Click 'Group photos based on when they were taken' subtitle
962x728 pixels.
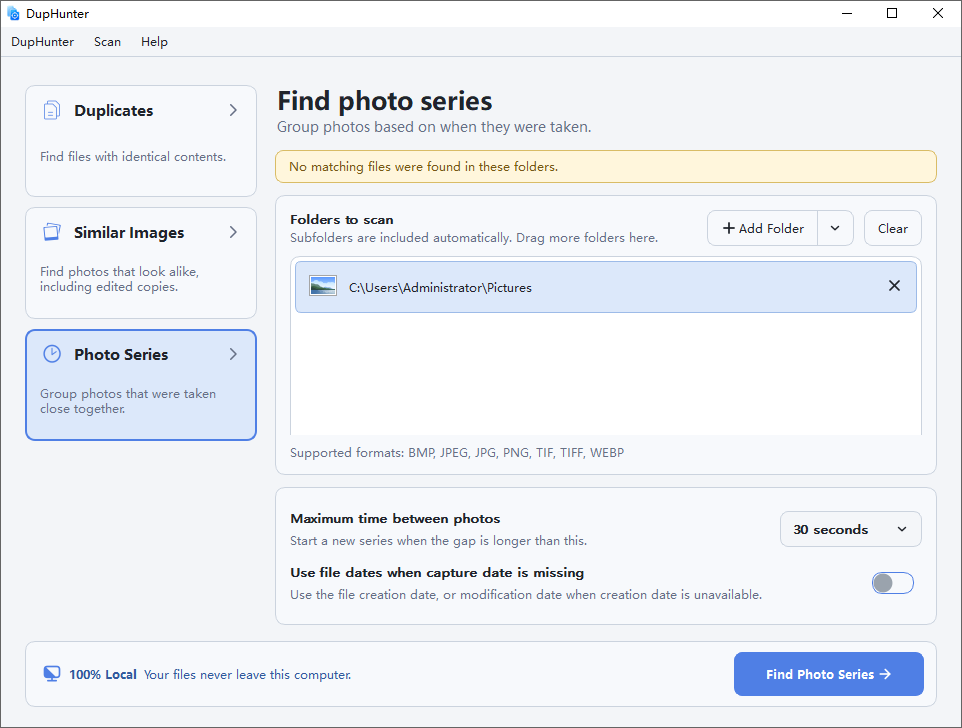click(434, 127)
